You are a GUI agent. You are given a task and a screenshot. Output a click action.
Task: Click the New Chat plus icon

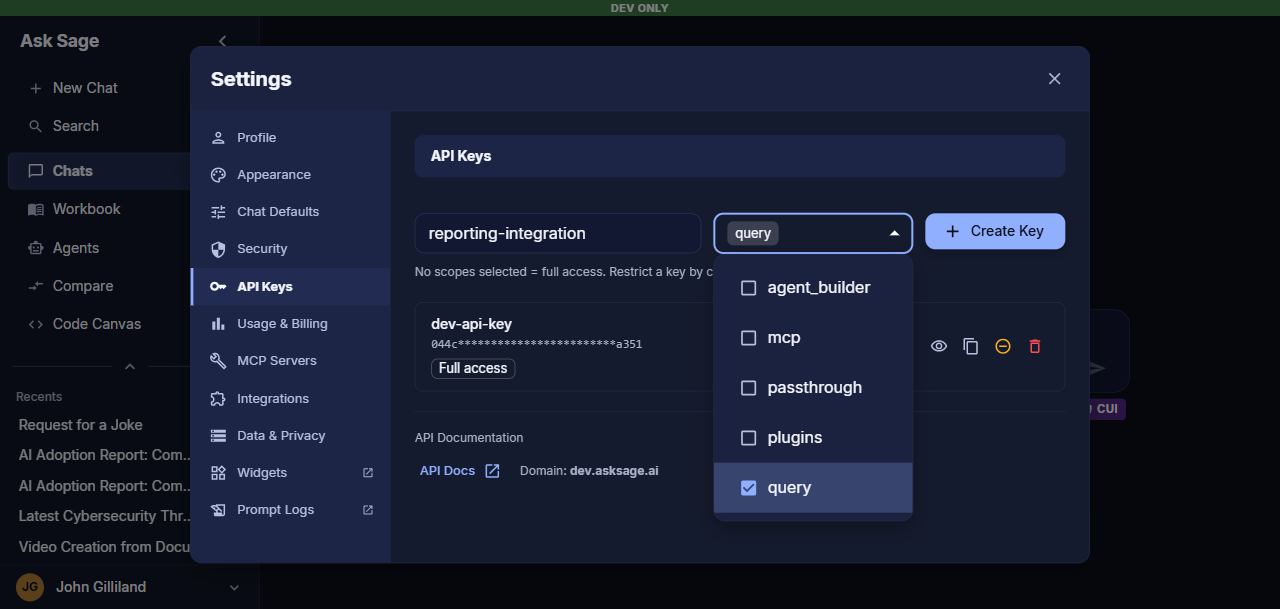pyautogui.click(x=35, y=88)
